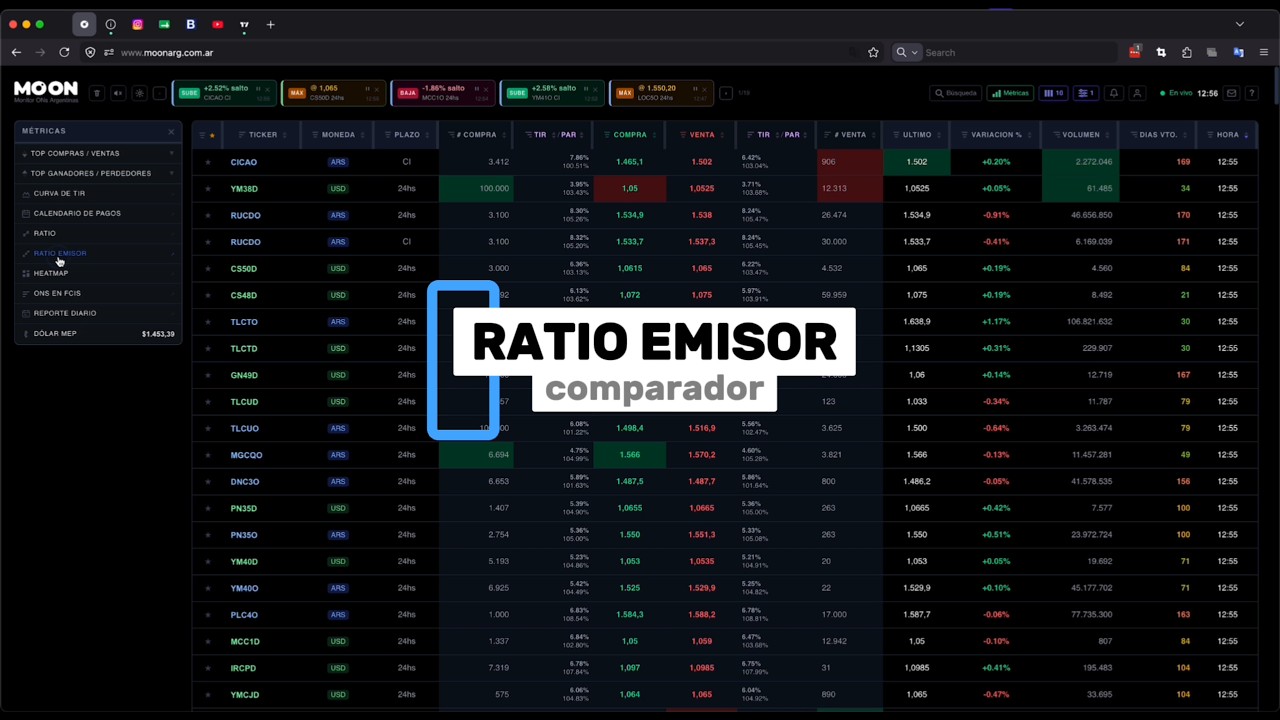Favorite the IRCPD row star

point(208,668)
